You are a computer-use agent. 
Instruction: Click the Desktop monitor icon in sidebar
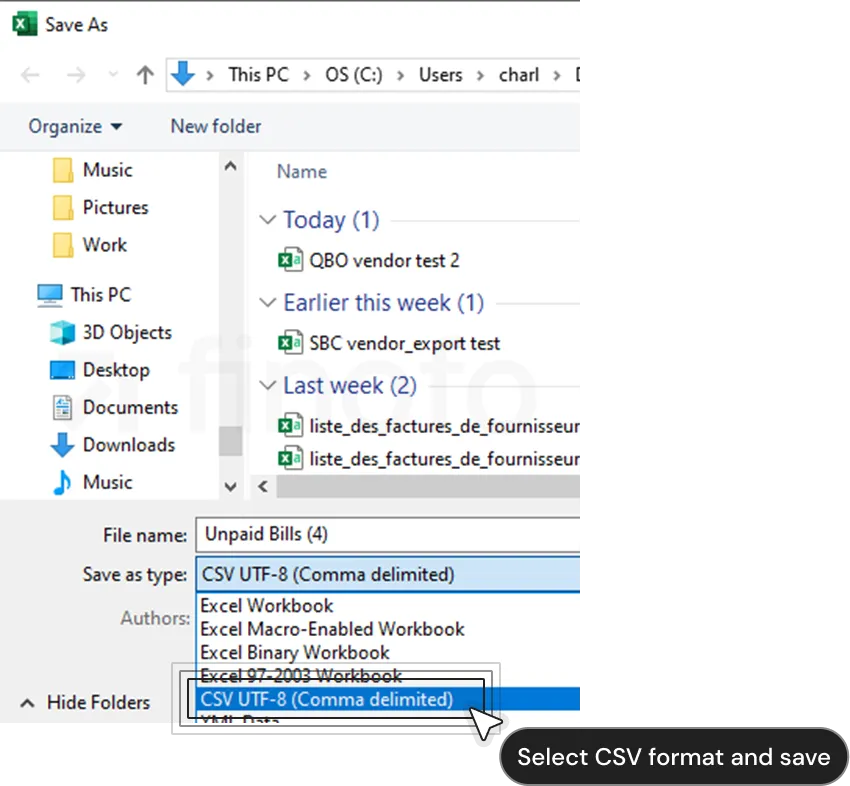(x=62, y=370)
